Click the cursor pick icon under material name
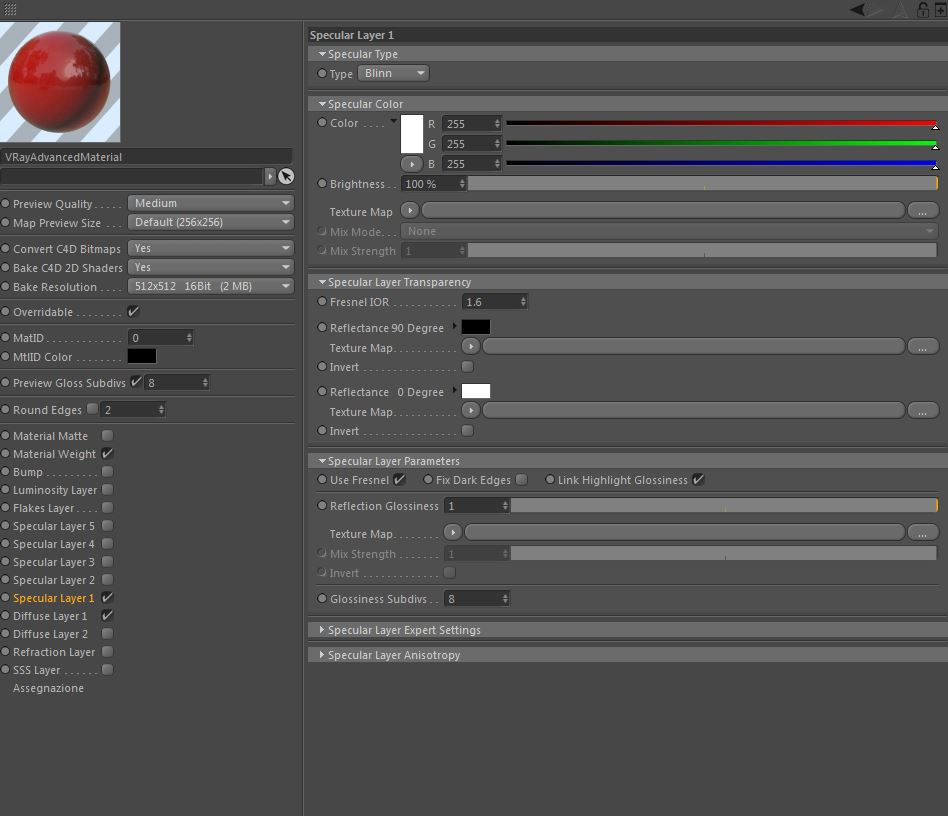948x816 pixels. pos(286,176)
